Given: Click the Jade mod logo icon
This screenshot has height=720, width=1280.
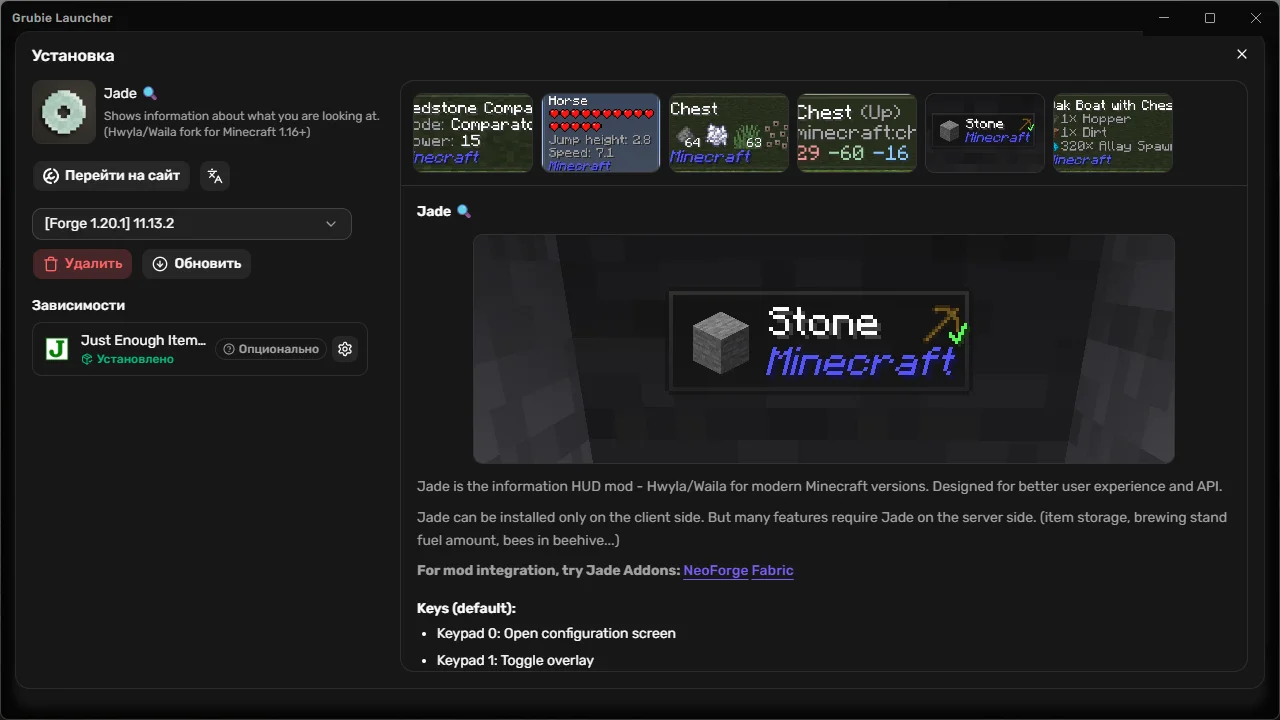Looking at the screenshot, I should pos(64,112).
